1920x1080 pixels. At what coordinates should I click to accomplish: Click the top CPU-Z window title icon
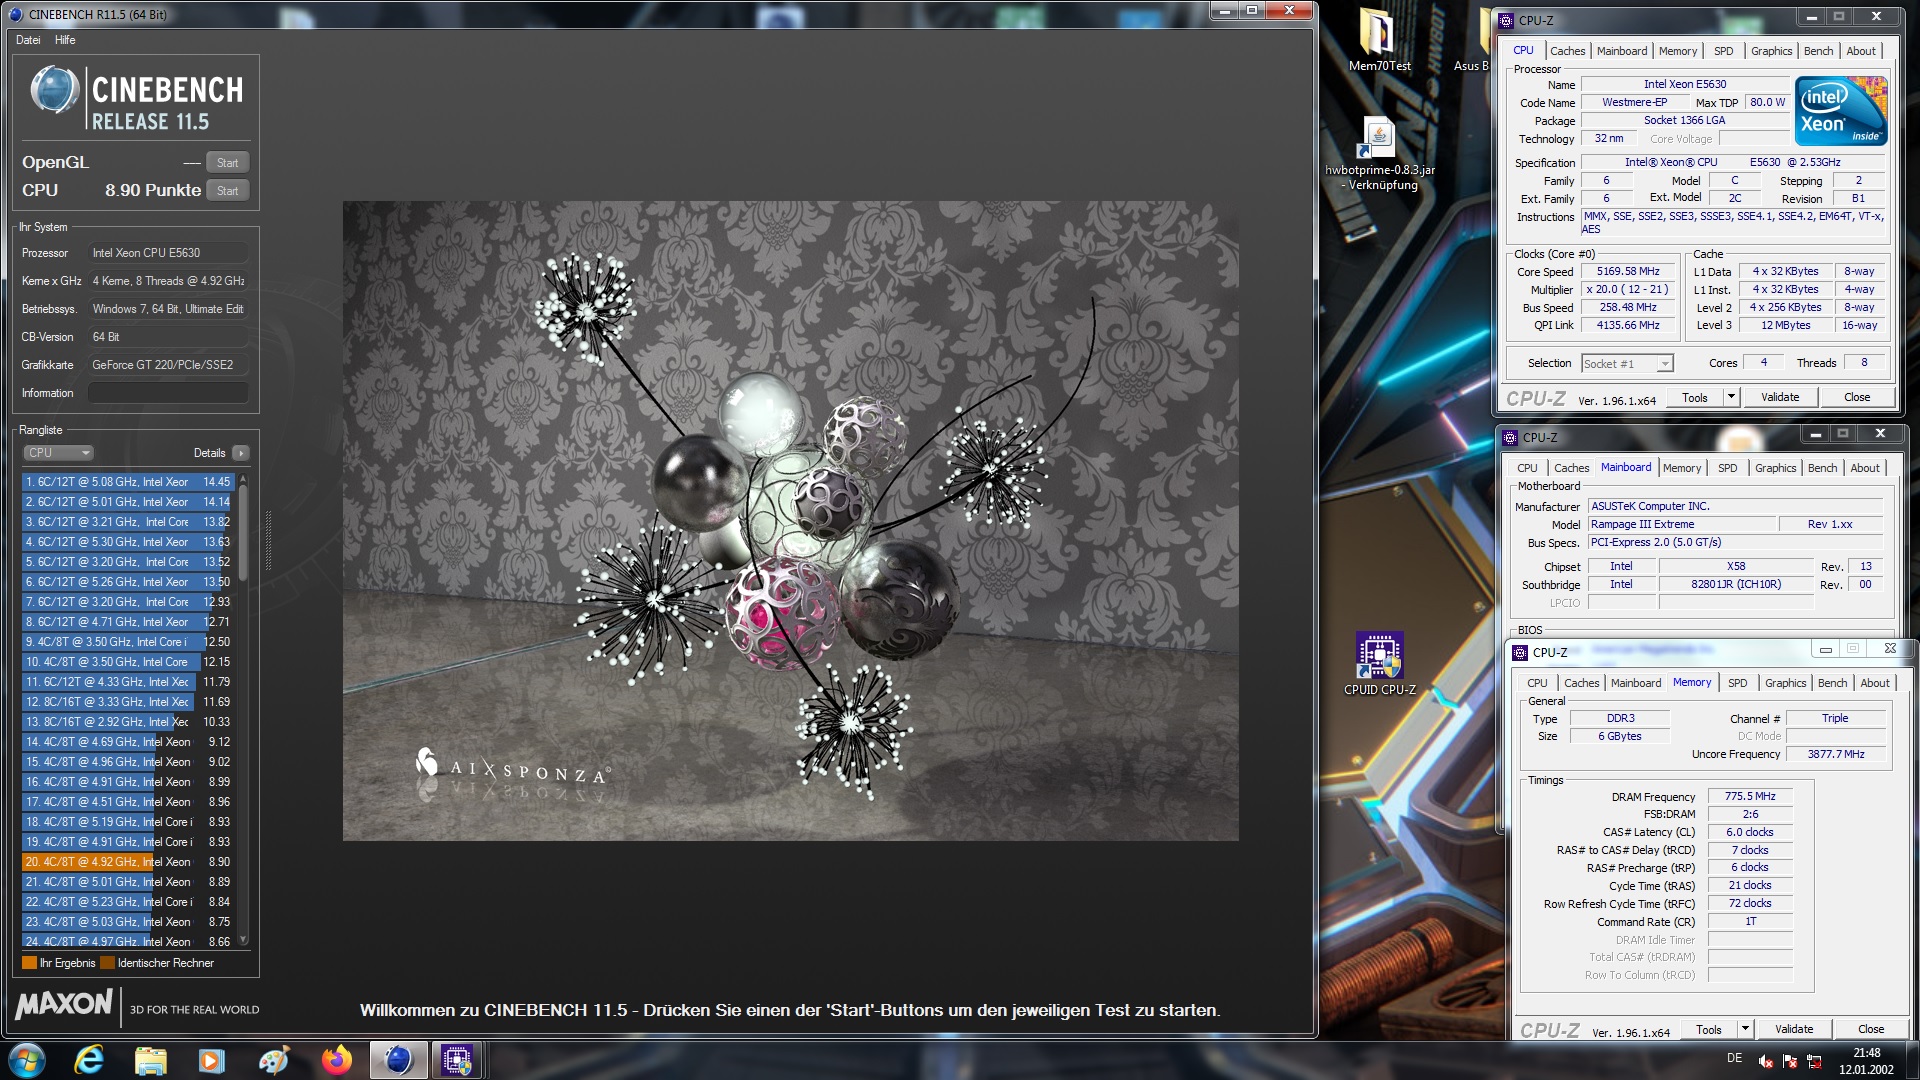point(1507,20)
